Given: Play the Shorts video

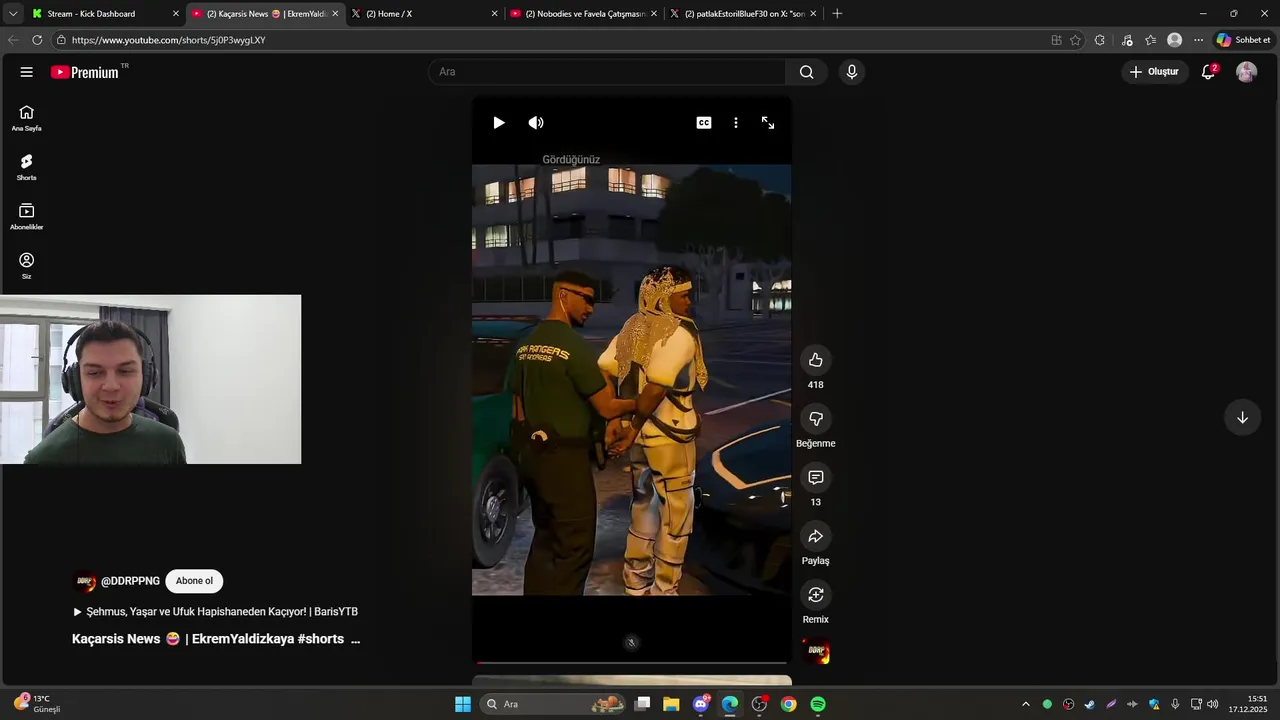Looking at the screenshot, I should pyautogui.click(x=498, y=123).
